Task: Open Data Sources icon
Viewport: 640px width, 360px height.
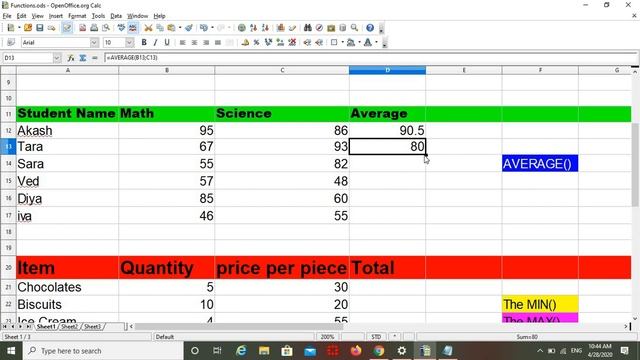Action: [343, 28]
